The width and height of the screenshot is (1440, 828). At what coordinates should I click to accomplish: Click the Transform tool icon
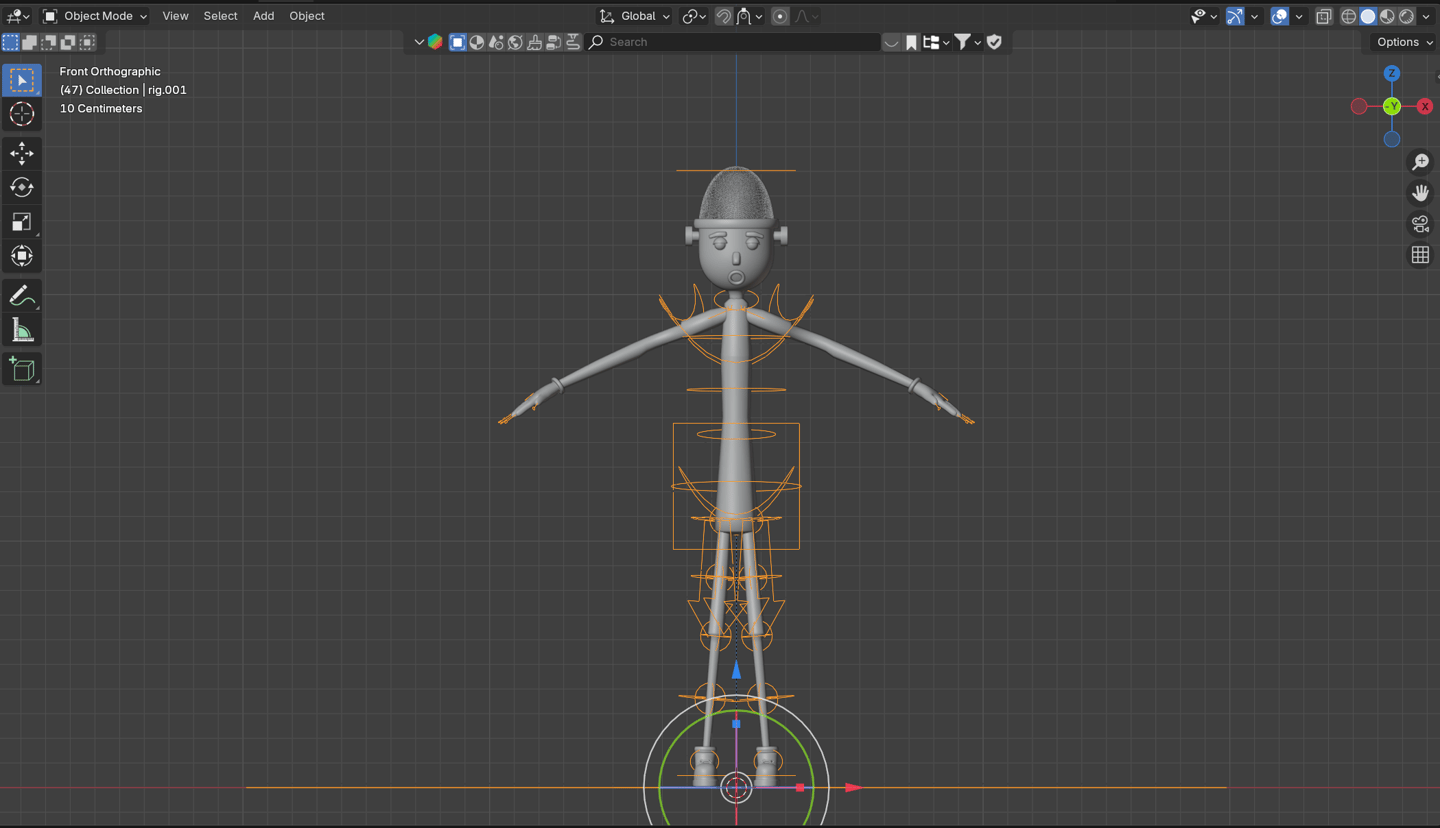[x=21, y=256]
